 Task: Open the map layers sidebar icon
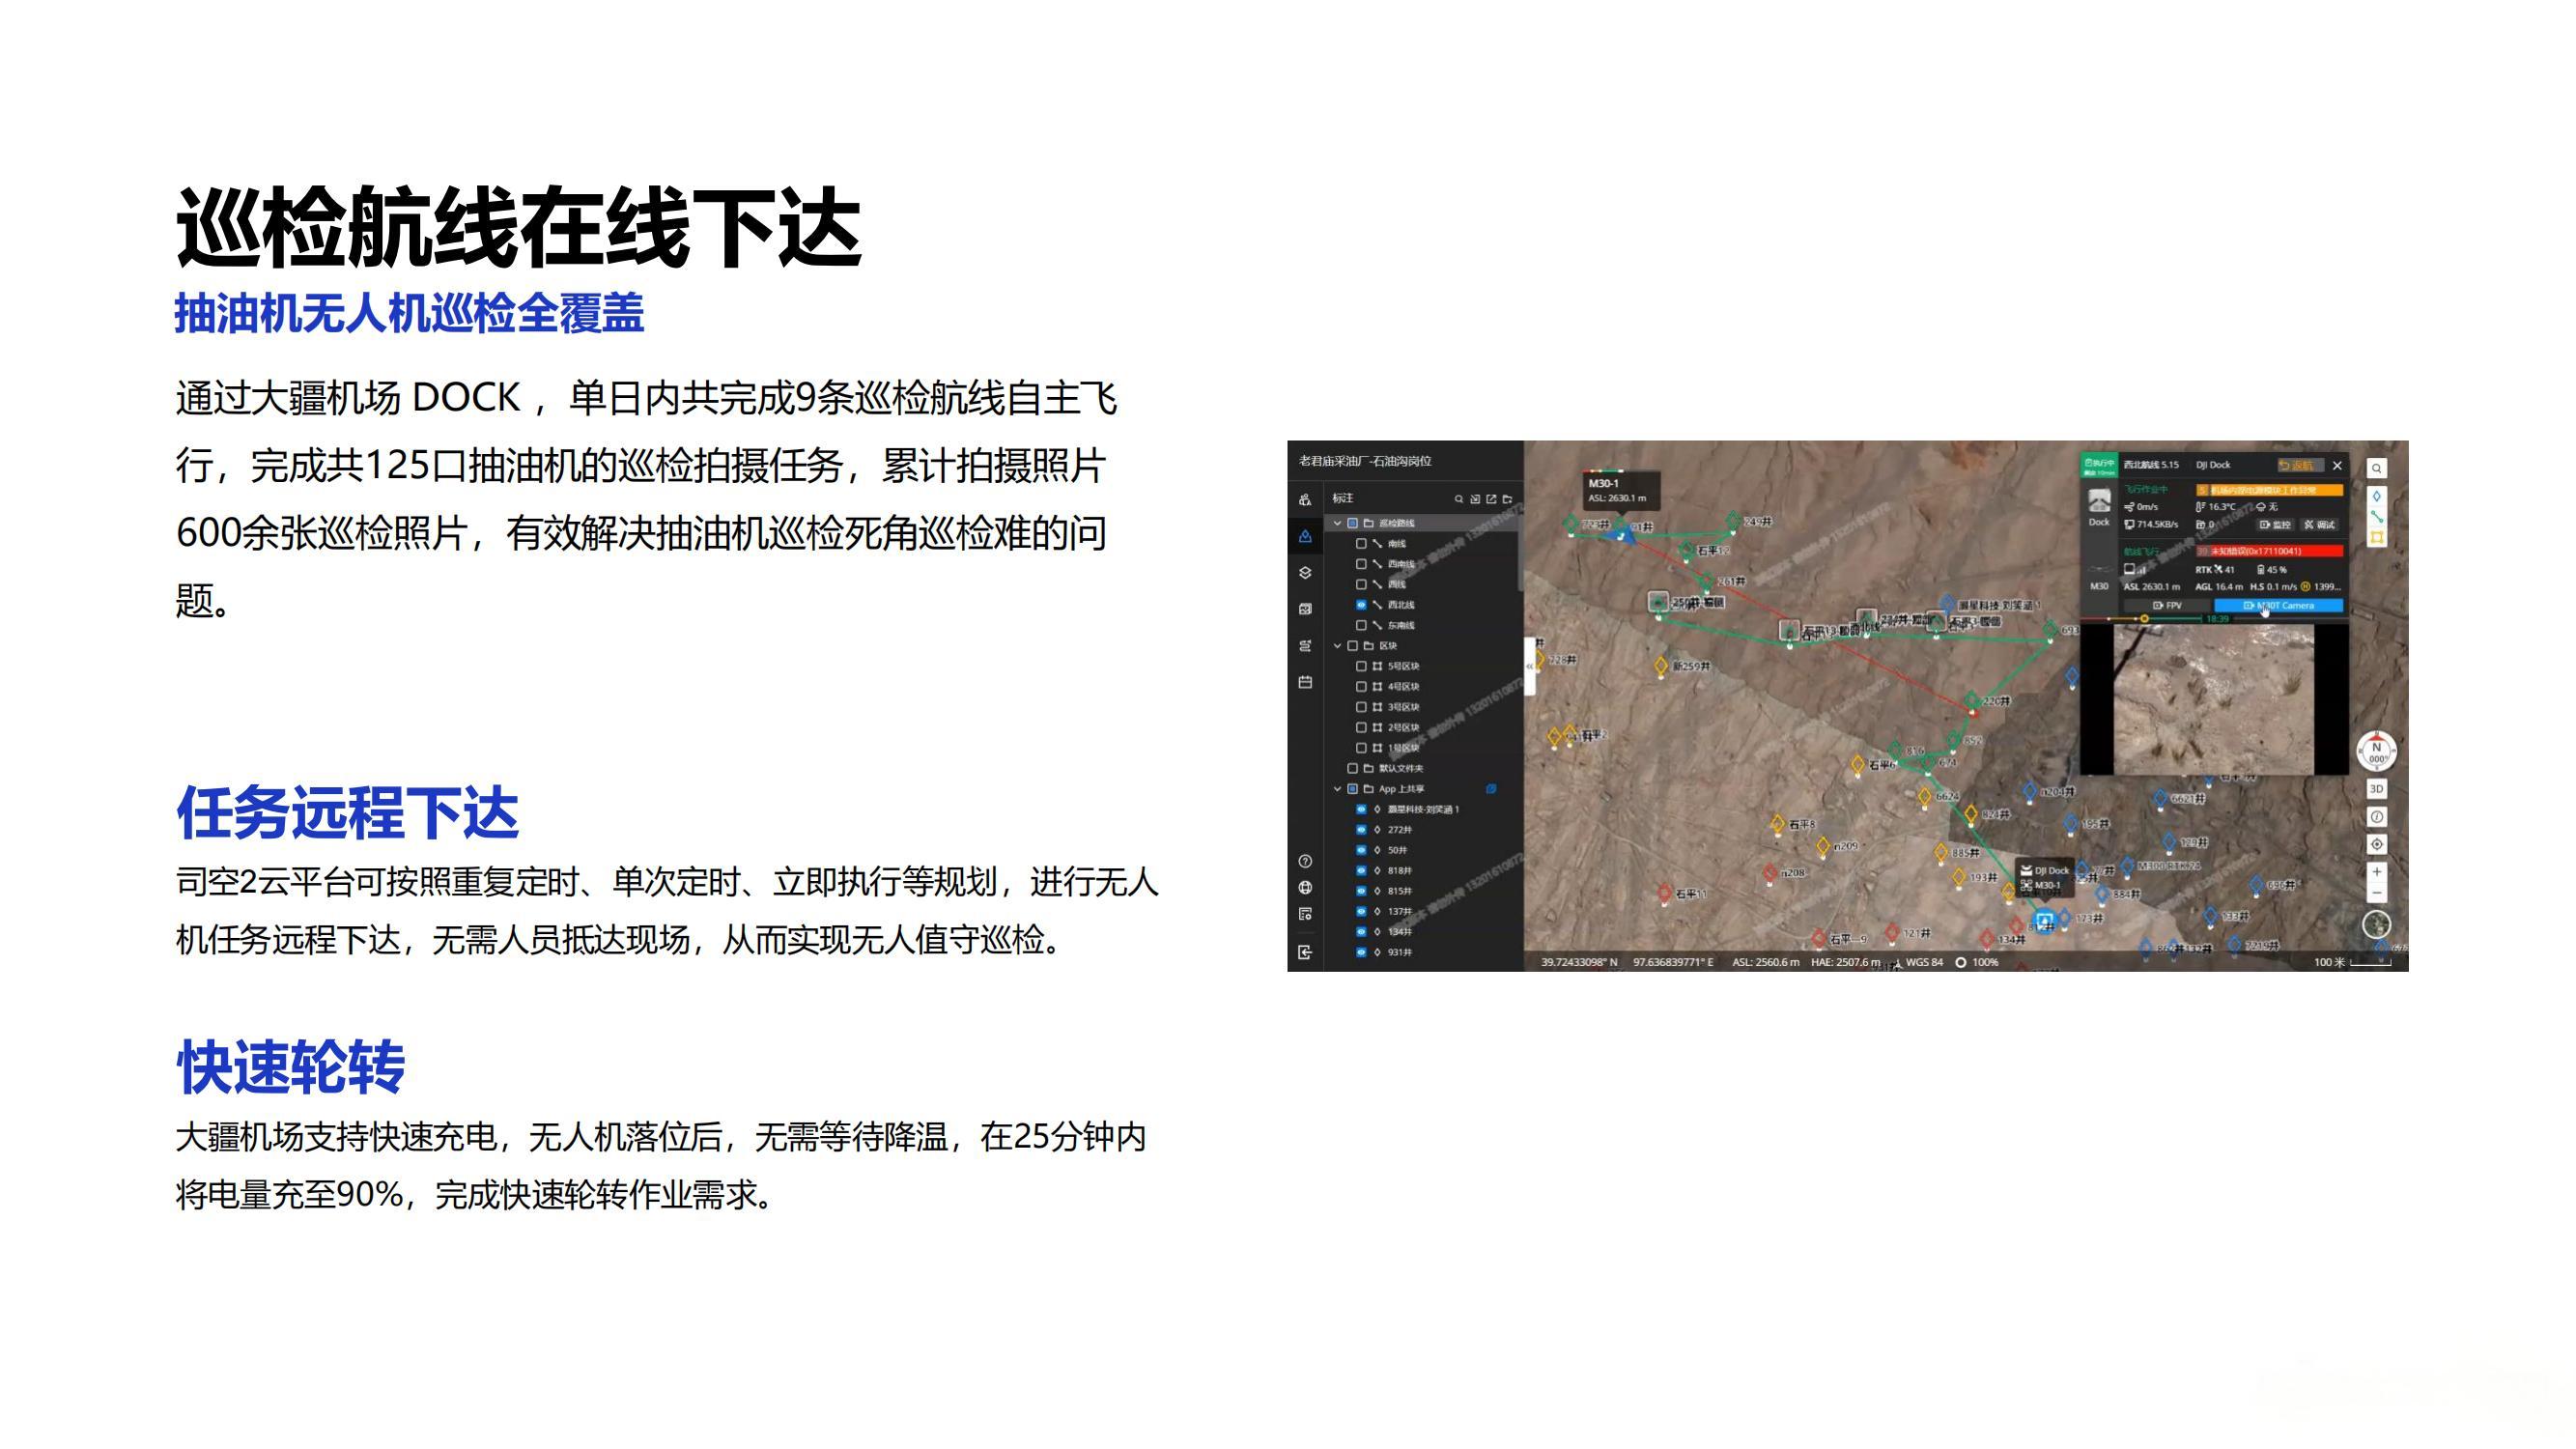tap(1305, 572)
